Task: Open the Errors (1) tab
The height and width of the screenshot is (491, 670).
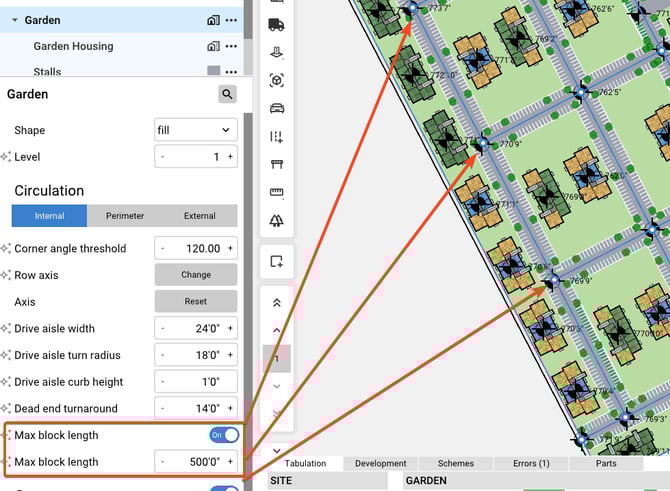Action: [530, 464]
